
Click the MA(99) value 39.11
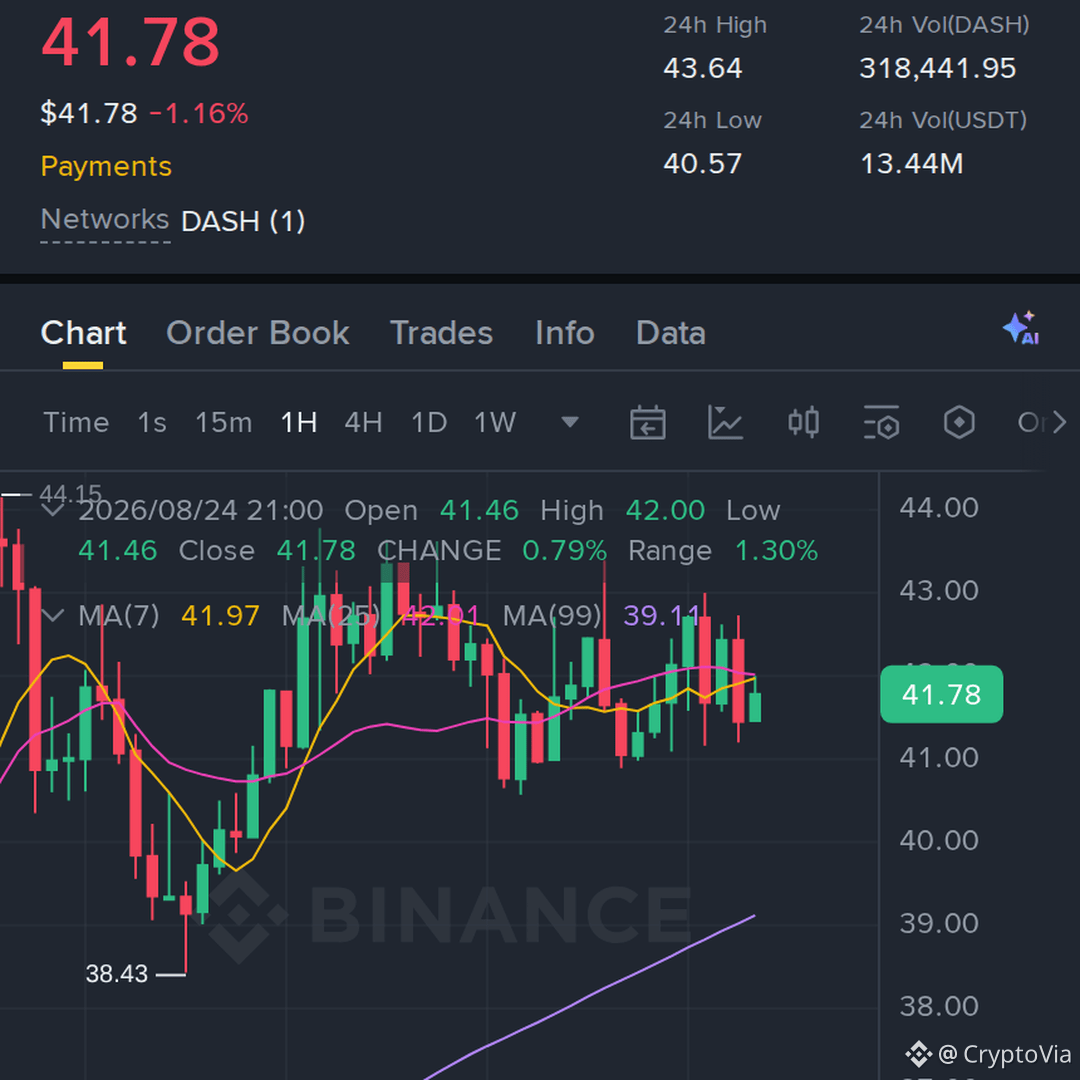tap(662, 616)
